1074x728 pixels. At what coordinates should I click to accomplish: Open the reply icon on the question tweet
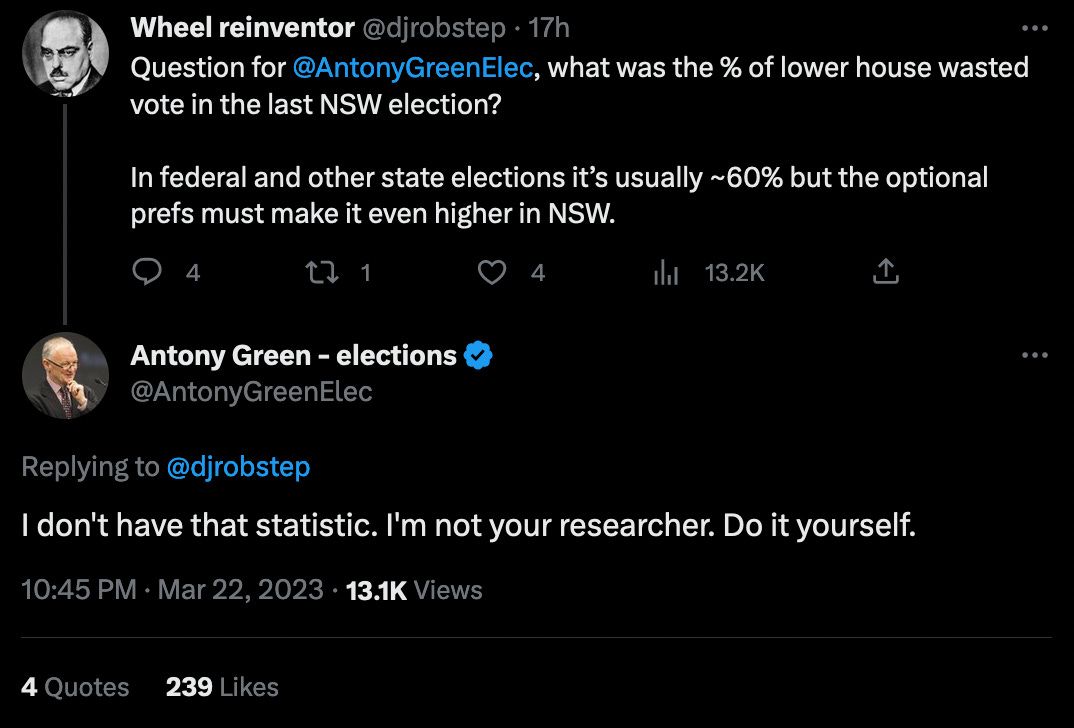(x=149, y=271)
